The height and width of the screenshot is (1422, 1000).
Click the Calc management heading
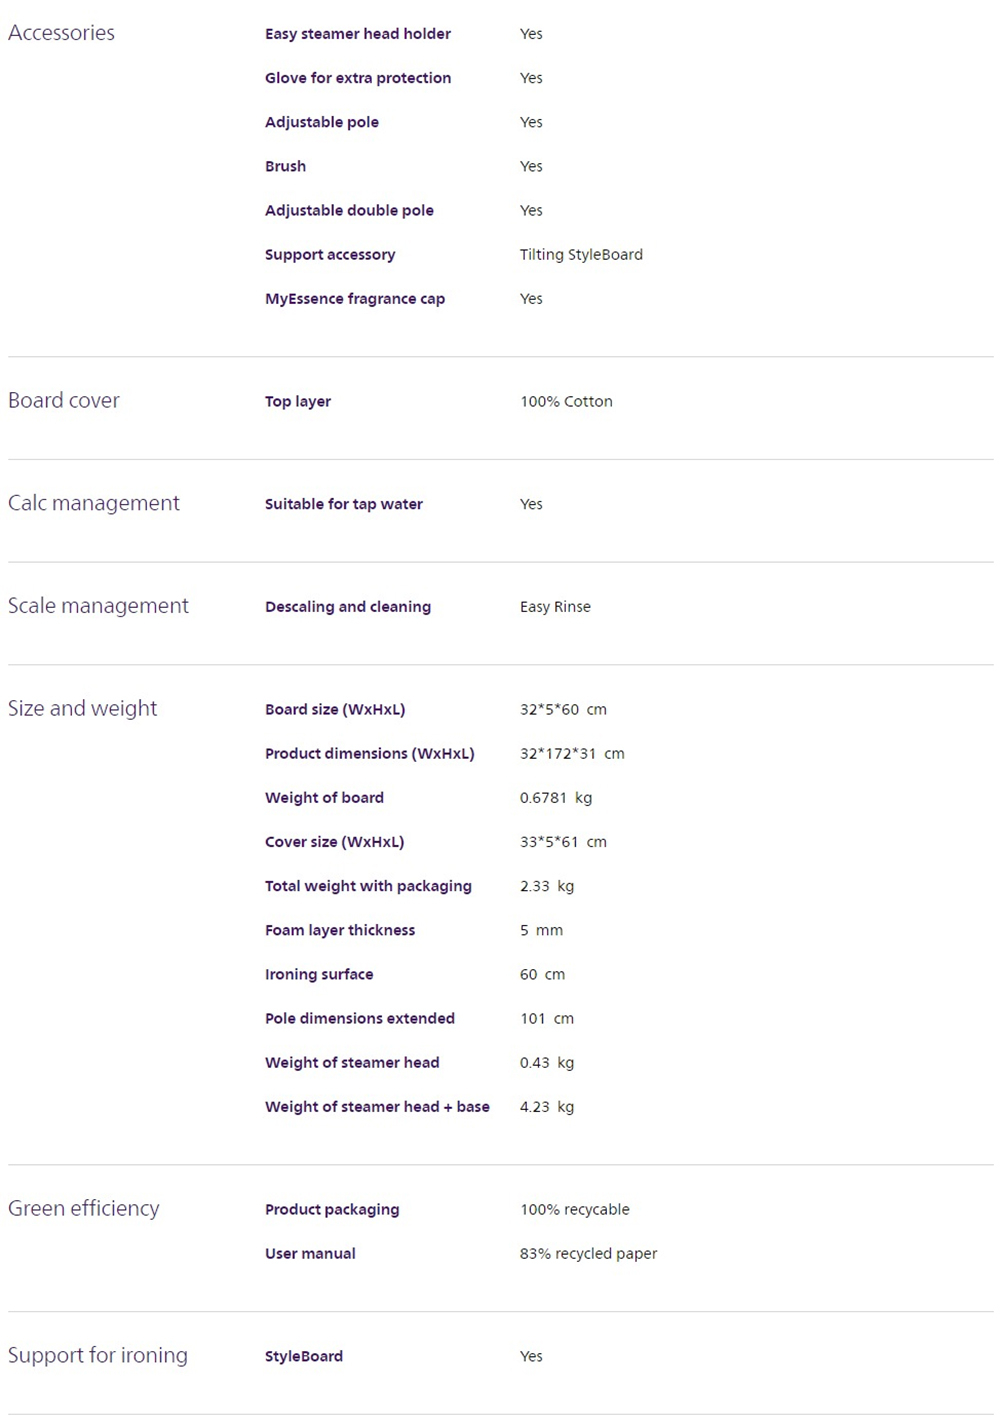tap(94, 503)
